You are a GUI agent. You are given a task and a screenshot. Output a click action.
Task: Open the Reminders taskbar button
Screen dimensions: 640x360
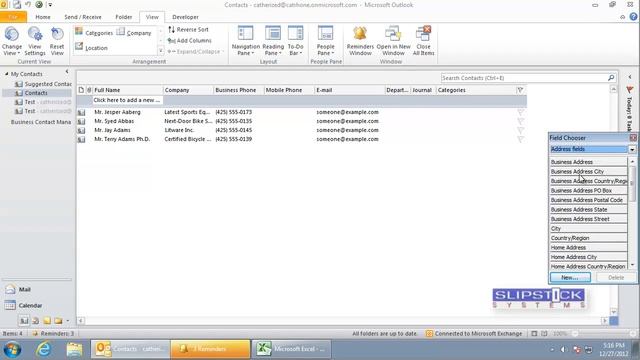(210, 349)
